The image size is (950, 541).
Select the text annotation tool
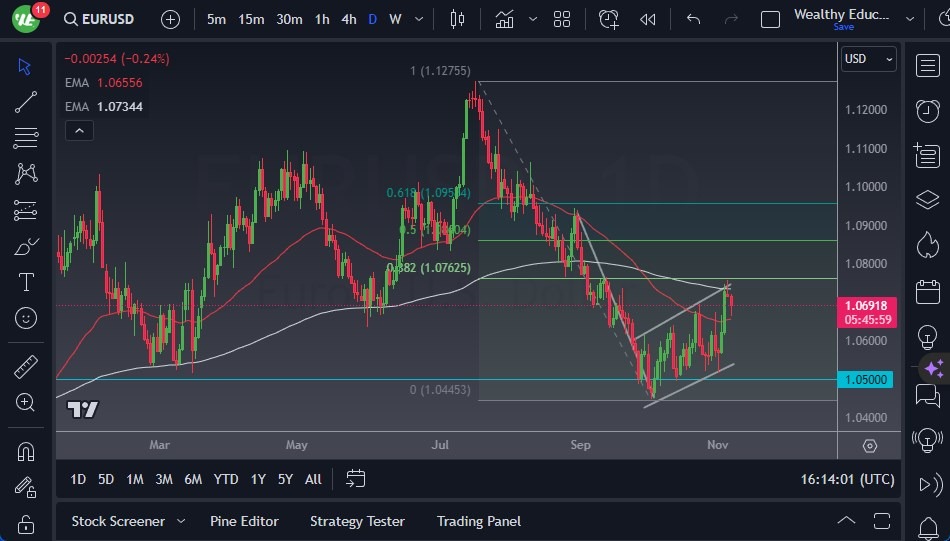coord(26,282)
